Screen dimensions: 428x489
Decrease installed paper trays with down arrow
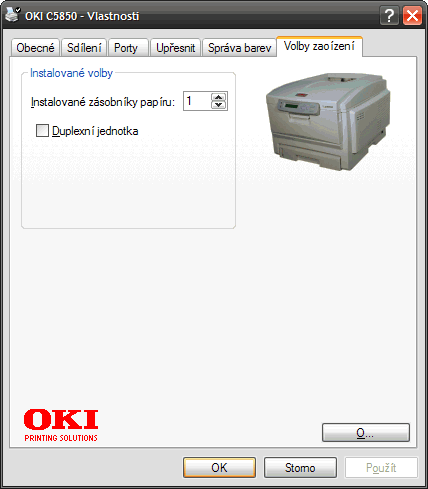point(218,105)
